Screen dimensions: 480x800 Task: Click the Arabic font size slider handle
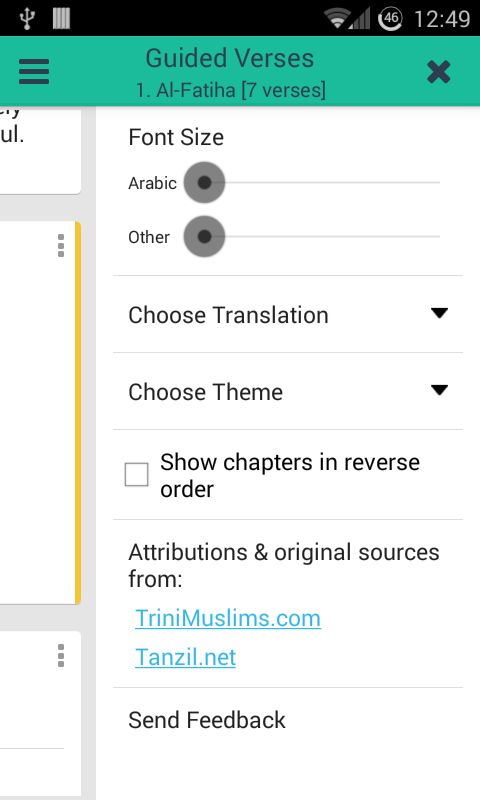pyautogui.click(x=205, y=183)
